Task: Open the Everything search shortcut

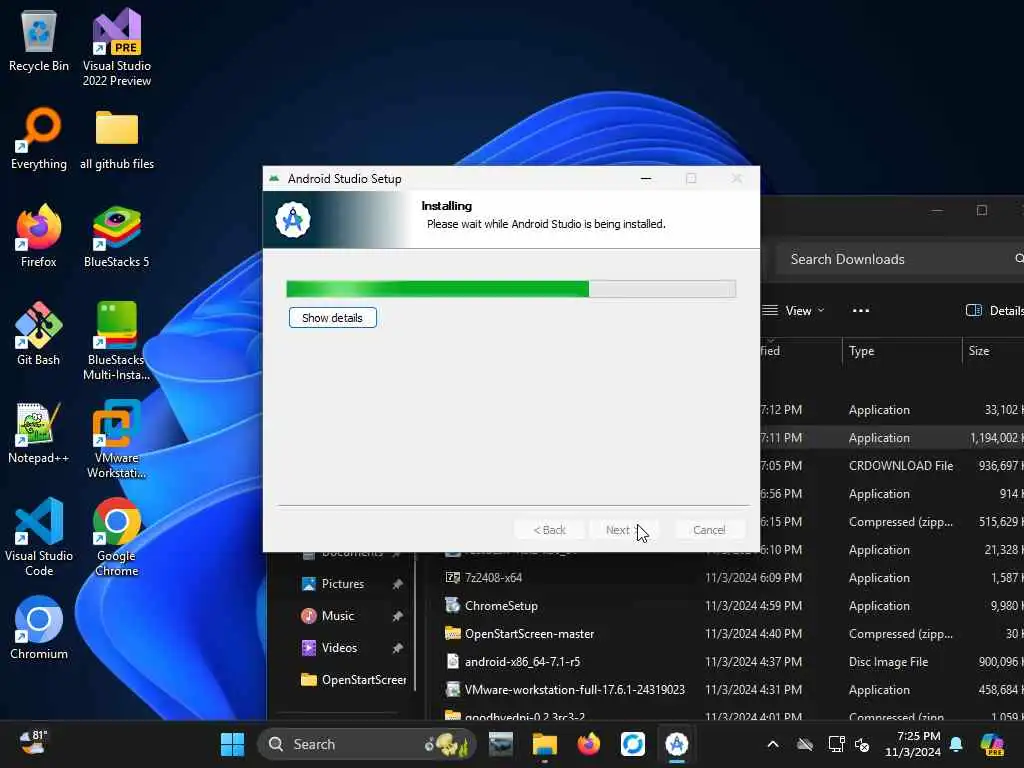Action: pyautogui.click(x=39, y=139)
